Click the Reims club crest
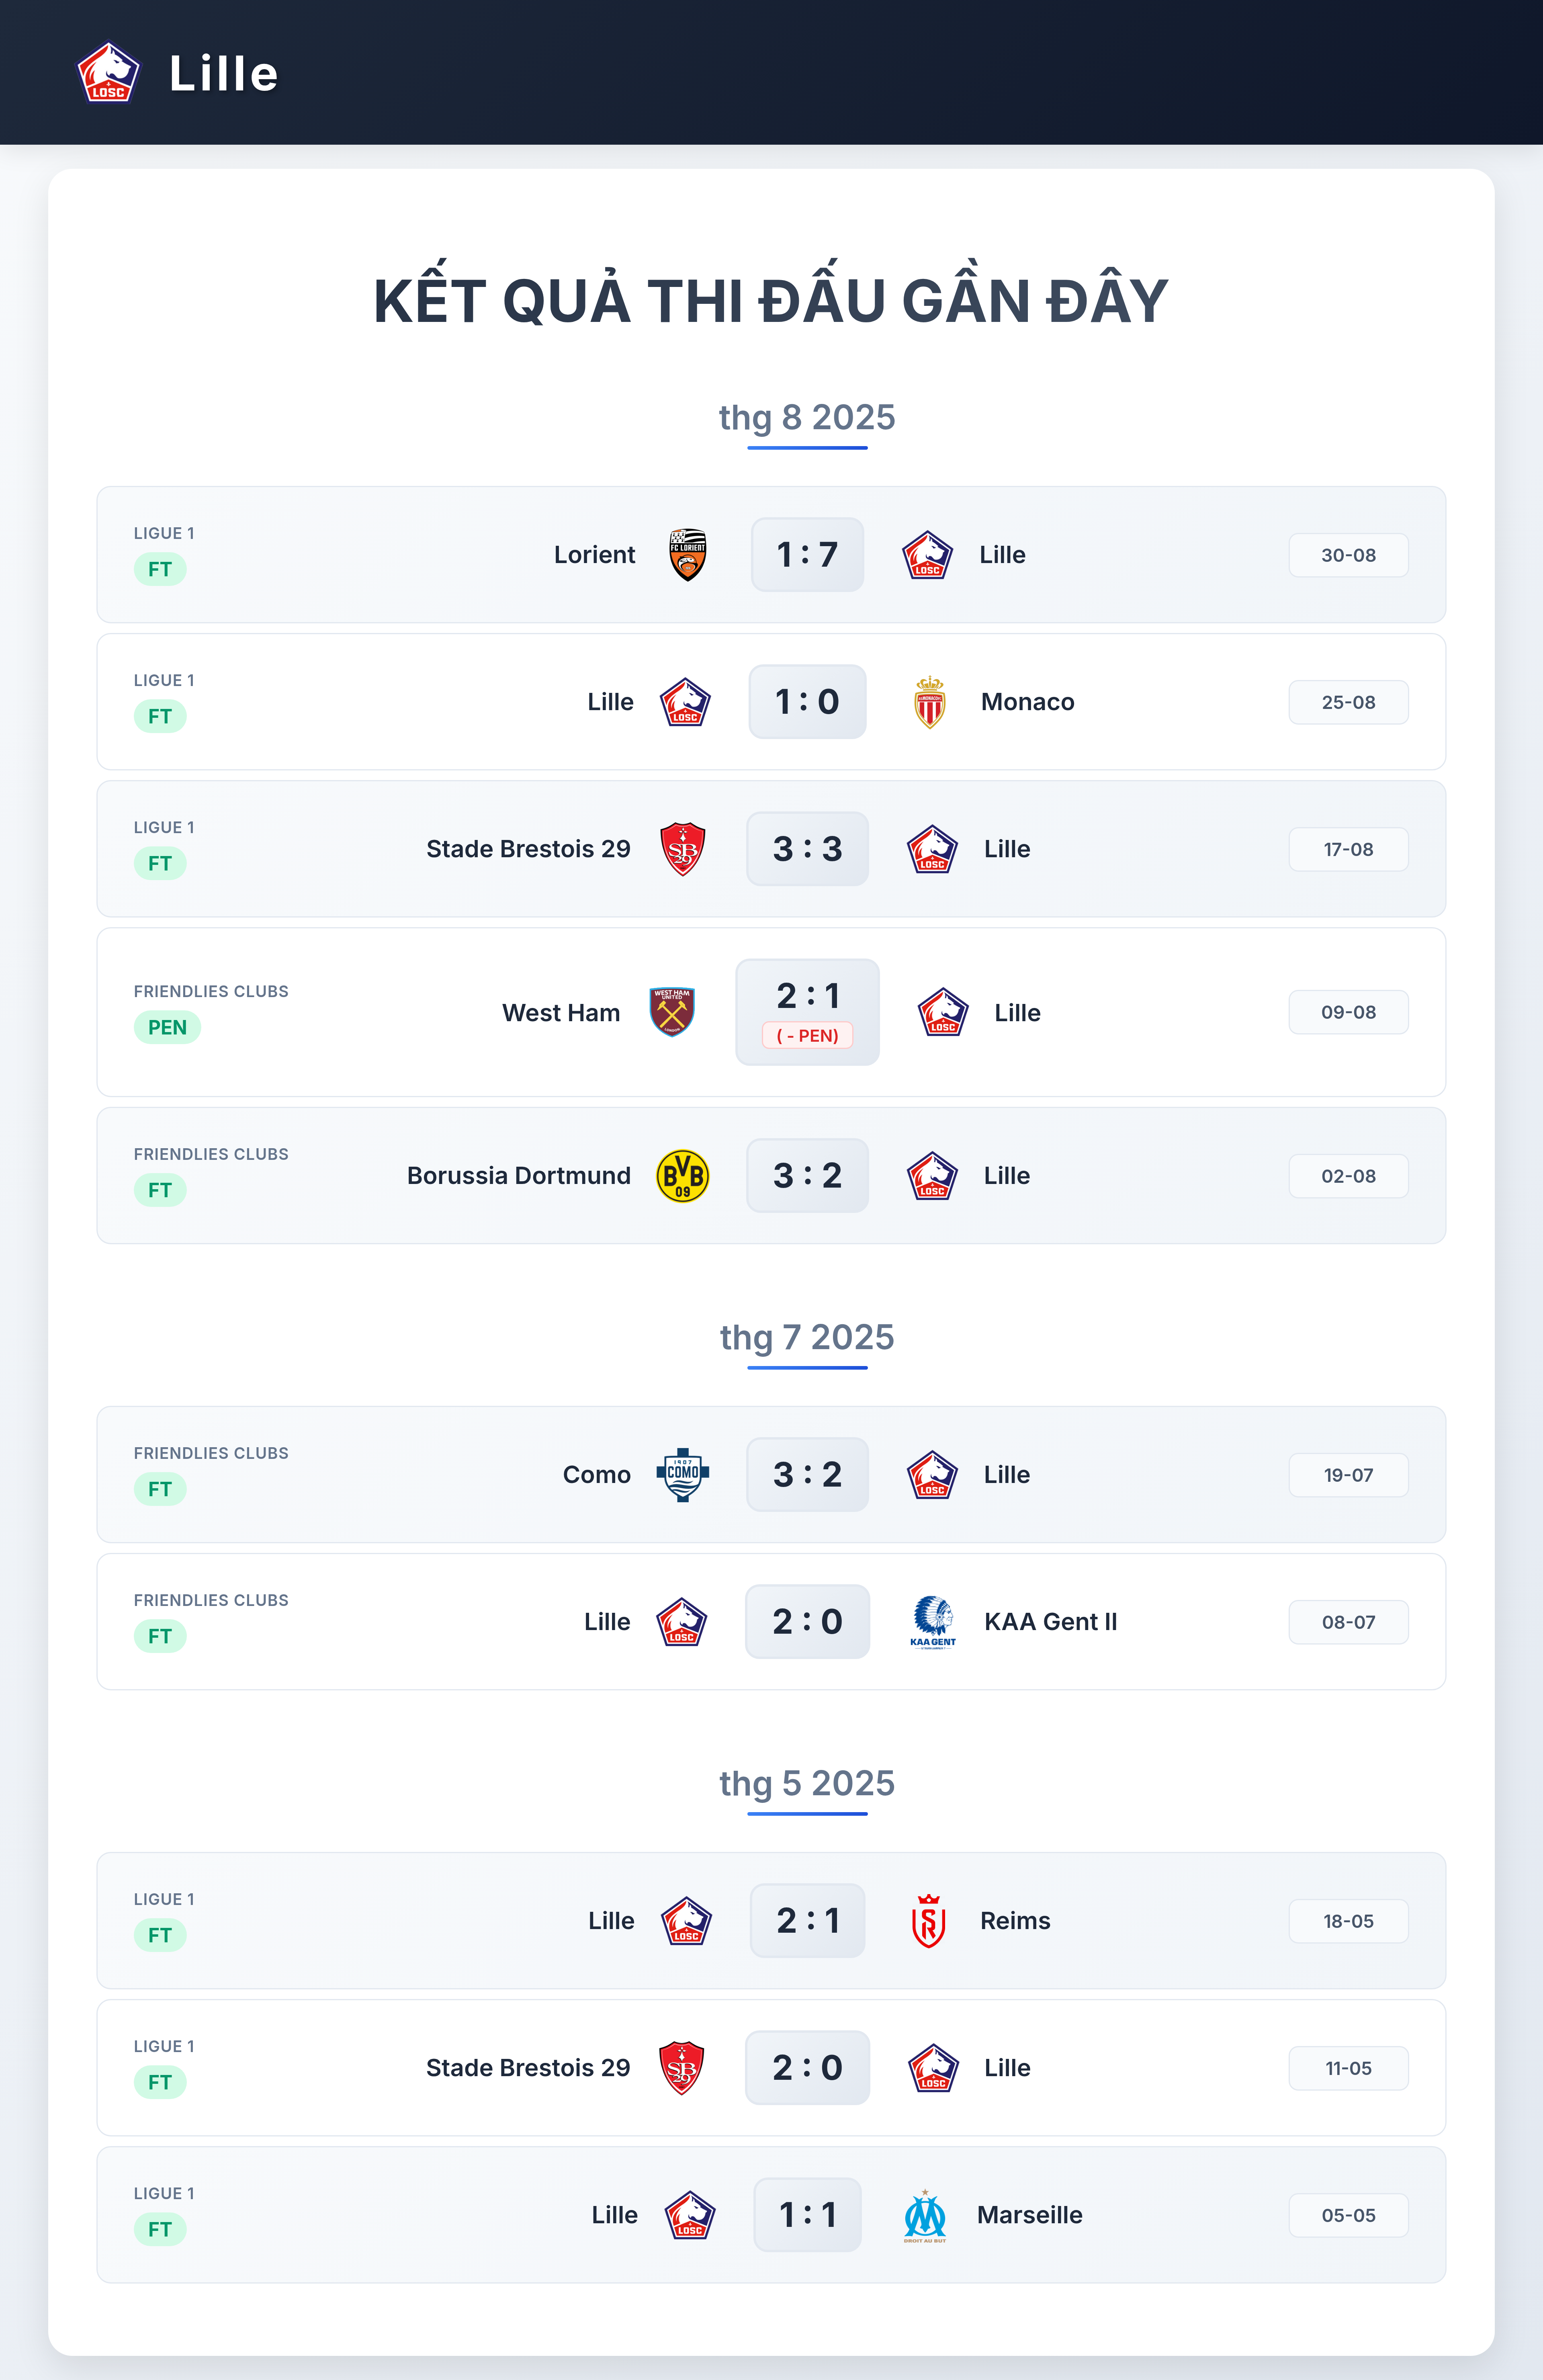This screenshot has height=2380, width=1543. (929, 1921)
